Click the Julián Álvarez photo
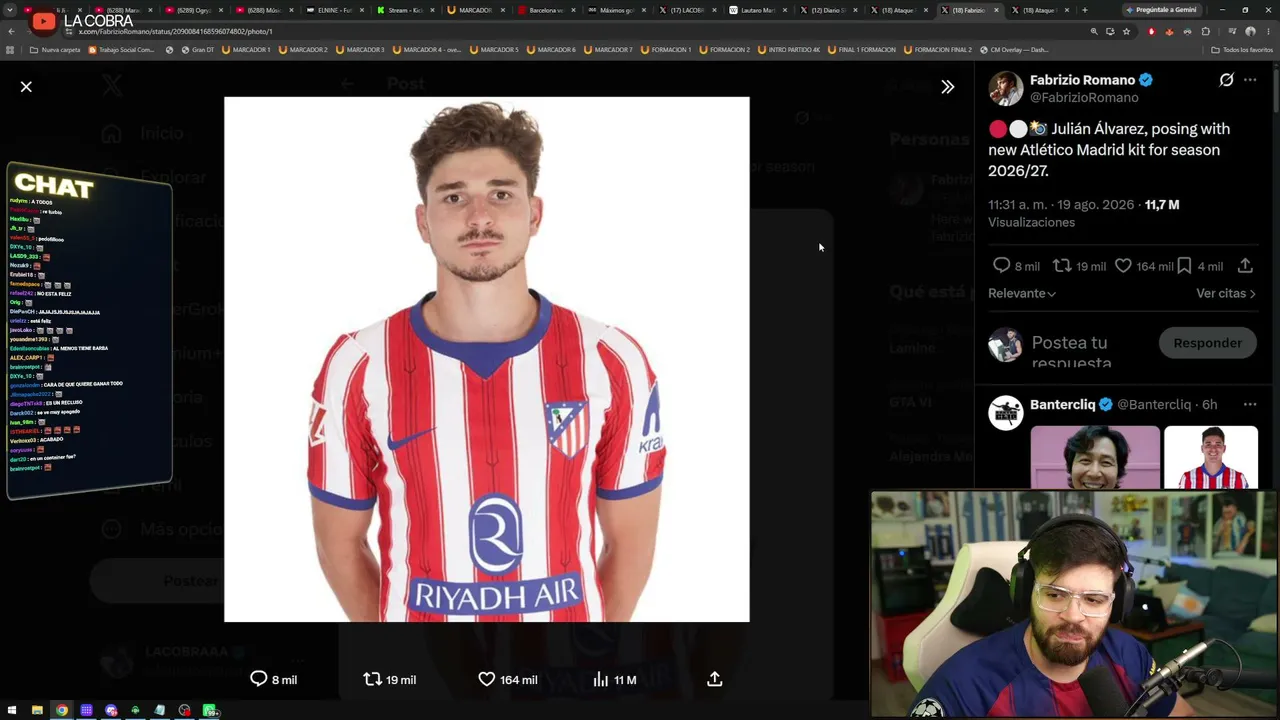Viewport: 1280px width, 720px height. click(x=486, y=359)
